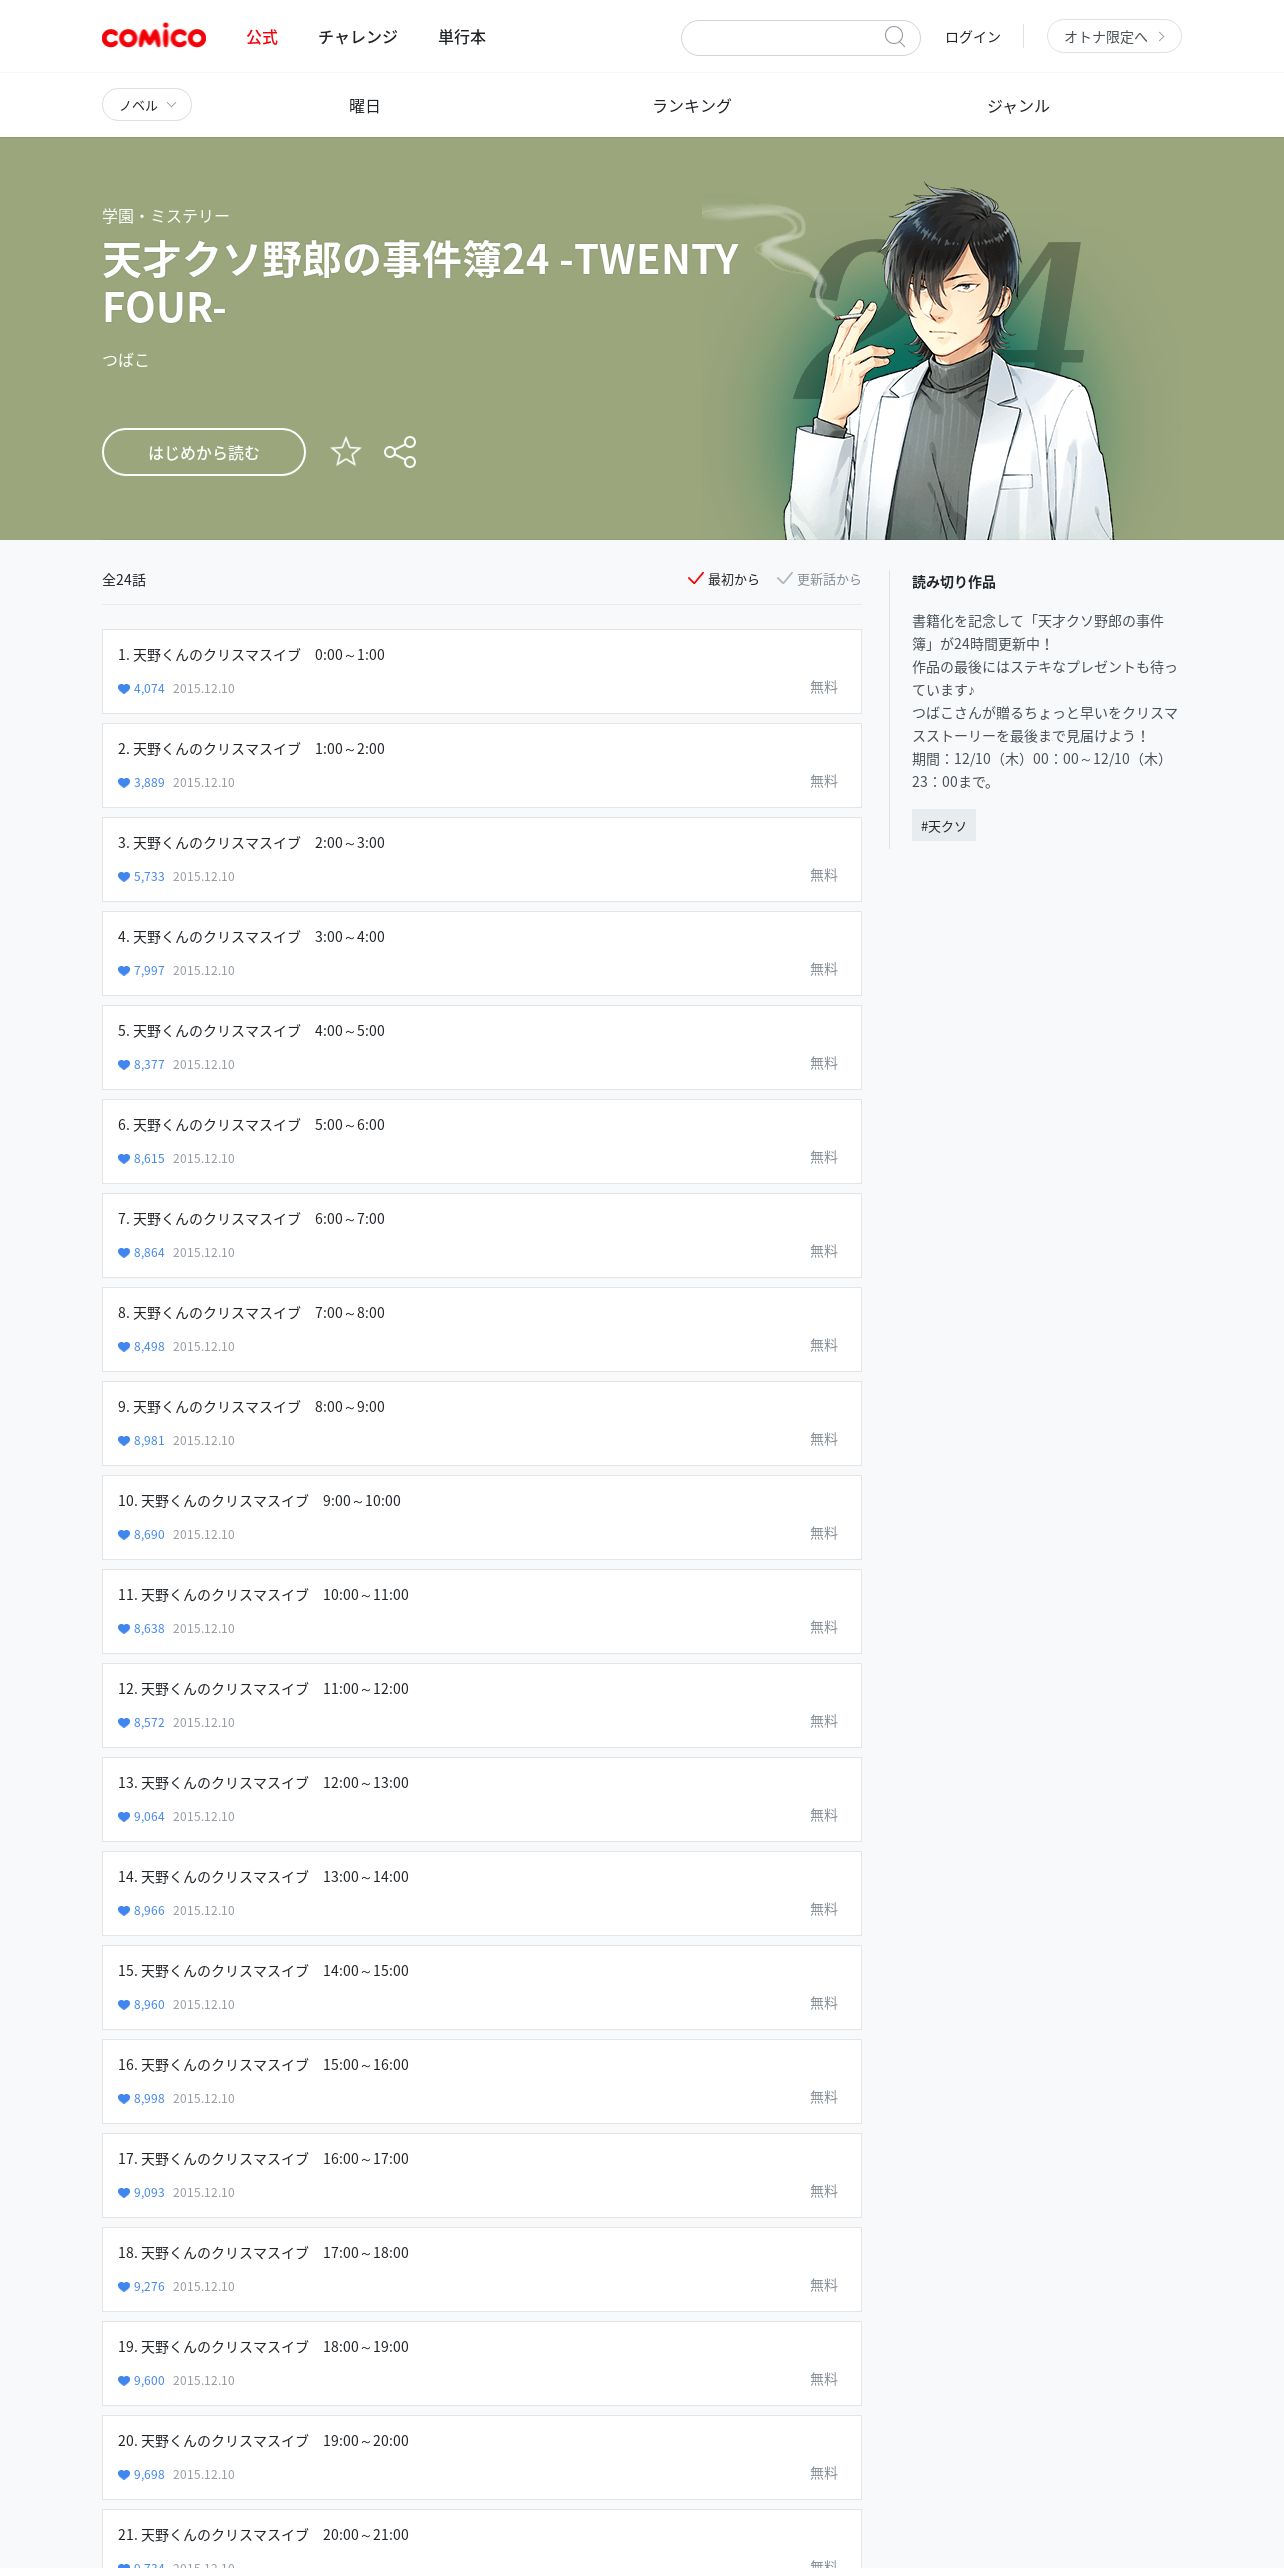Click heart icon on episode 12
Screen dimensions: 1284x2568
[124, 1723]
